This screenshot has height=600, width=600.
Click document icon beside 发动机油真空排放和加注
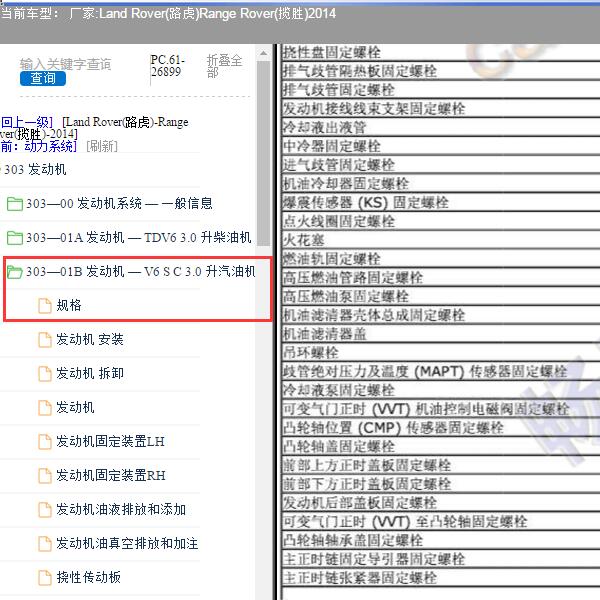coord(44,544)
